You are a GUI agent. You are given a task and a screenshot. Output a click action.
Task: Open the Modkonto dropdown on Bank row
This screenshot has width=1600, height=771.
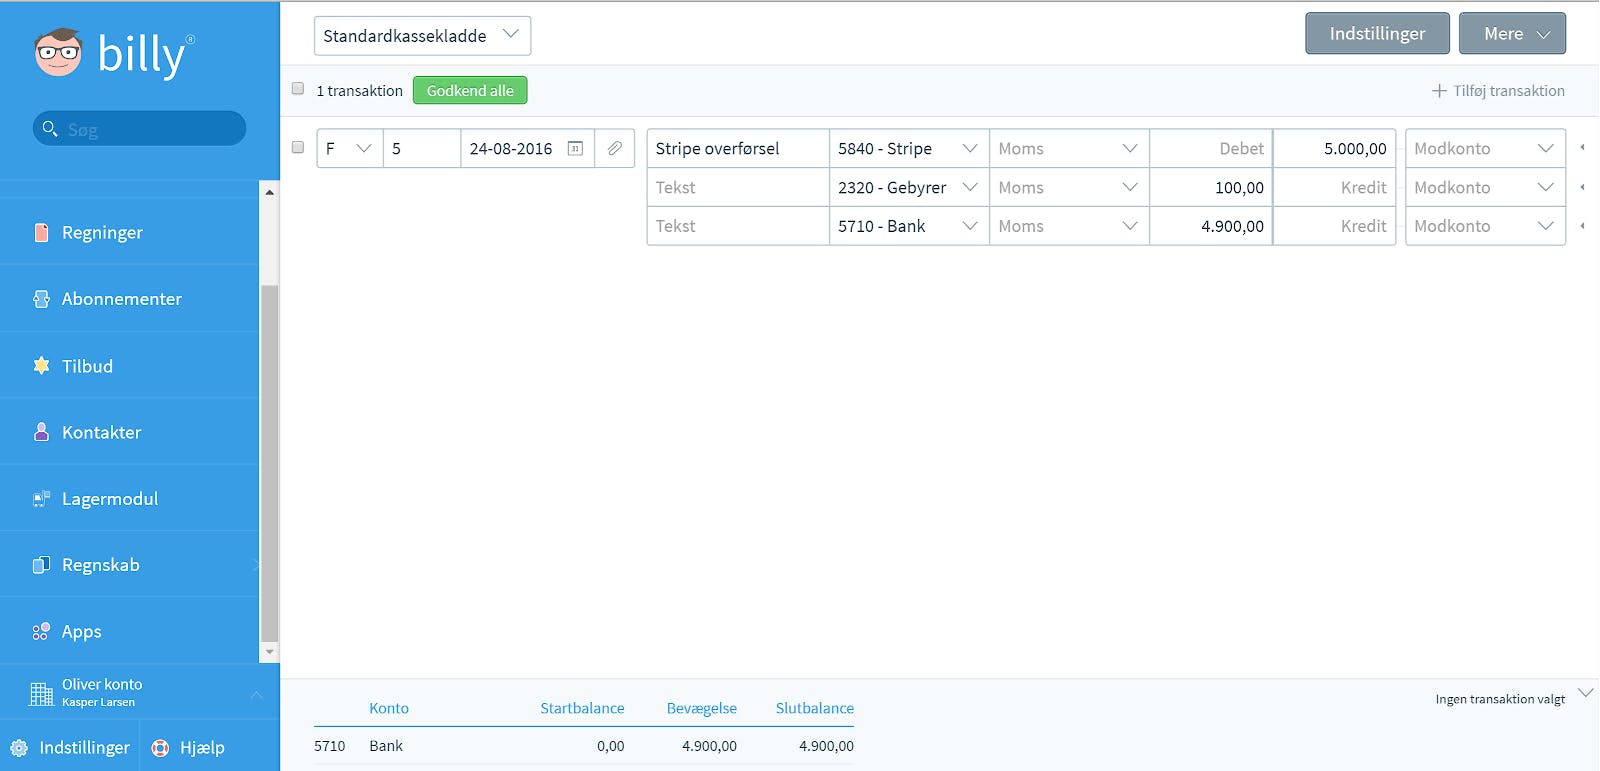(x=1485, y=226)
